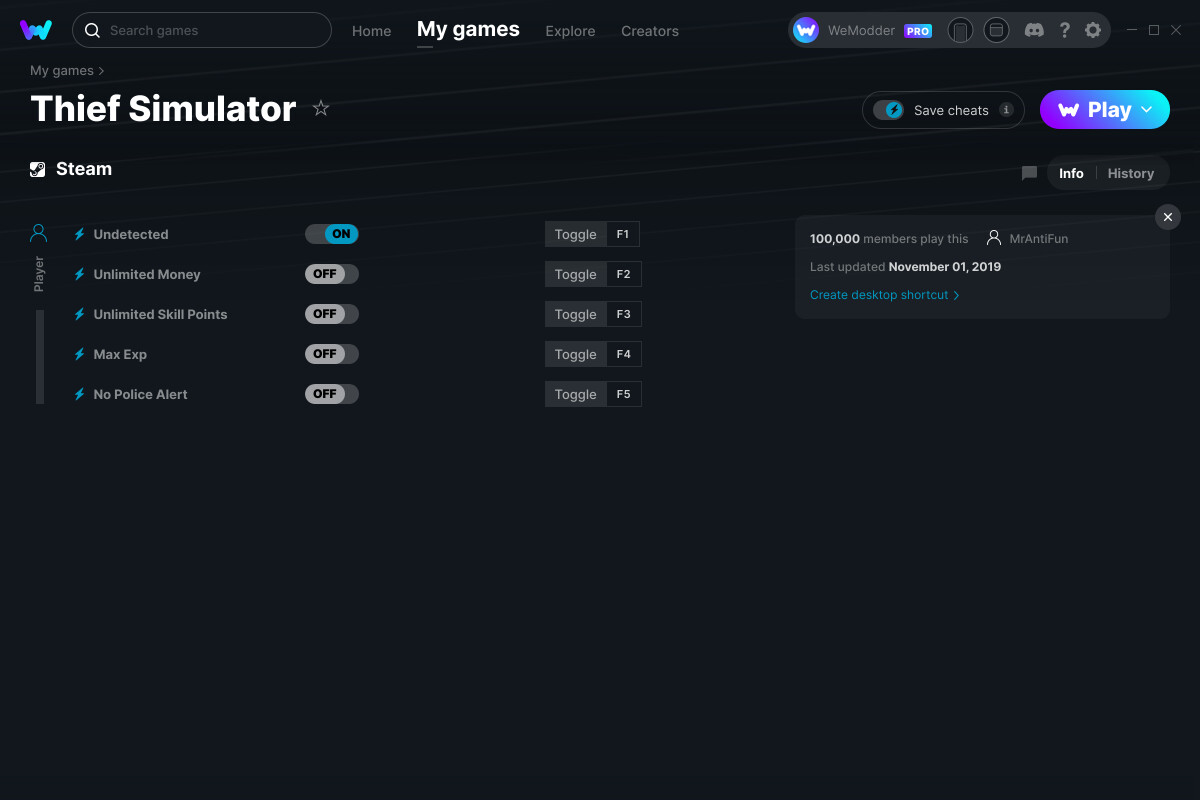Maximize the WeMod window

point(1154,30)
